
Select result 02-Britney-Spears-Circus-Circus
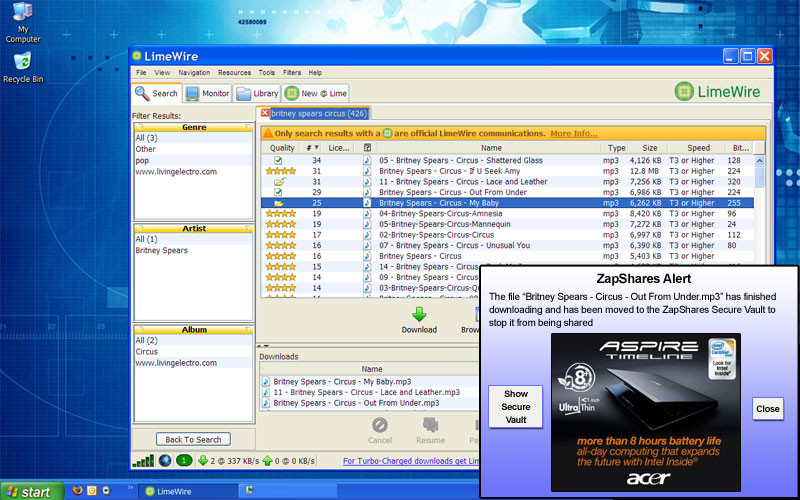(x=436, y=235)
